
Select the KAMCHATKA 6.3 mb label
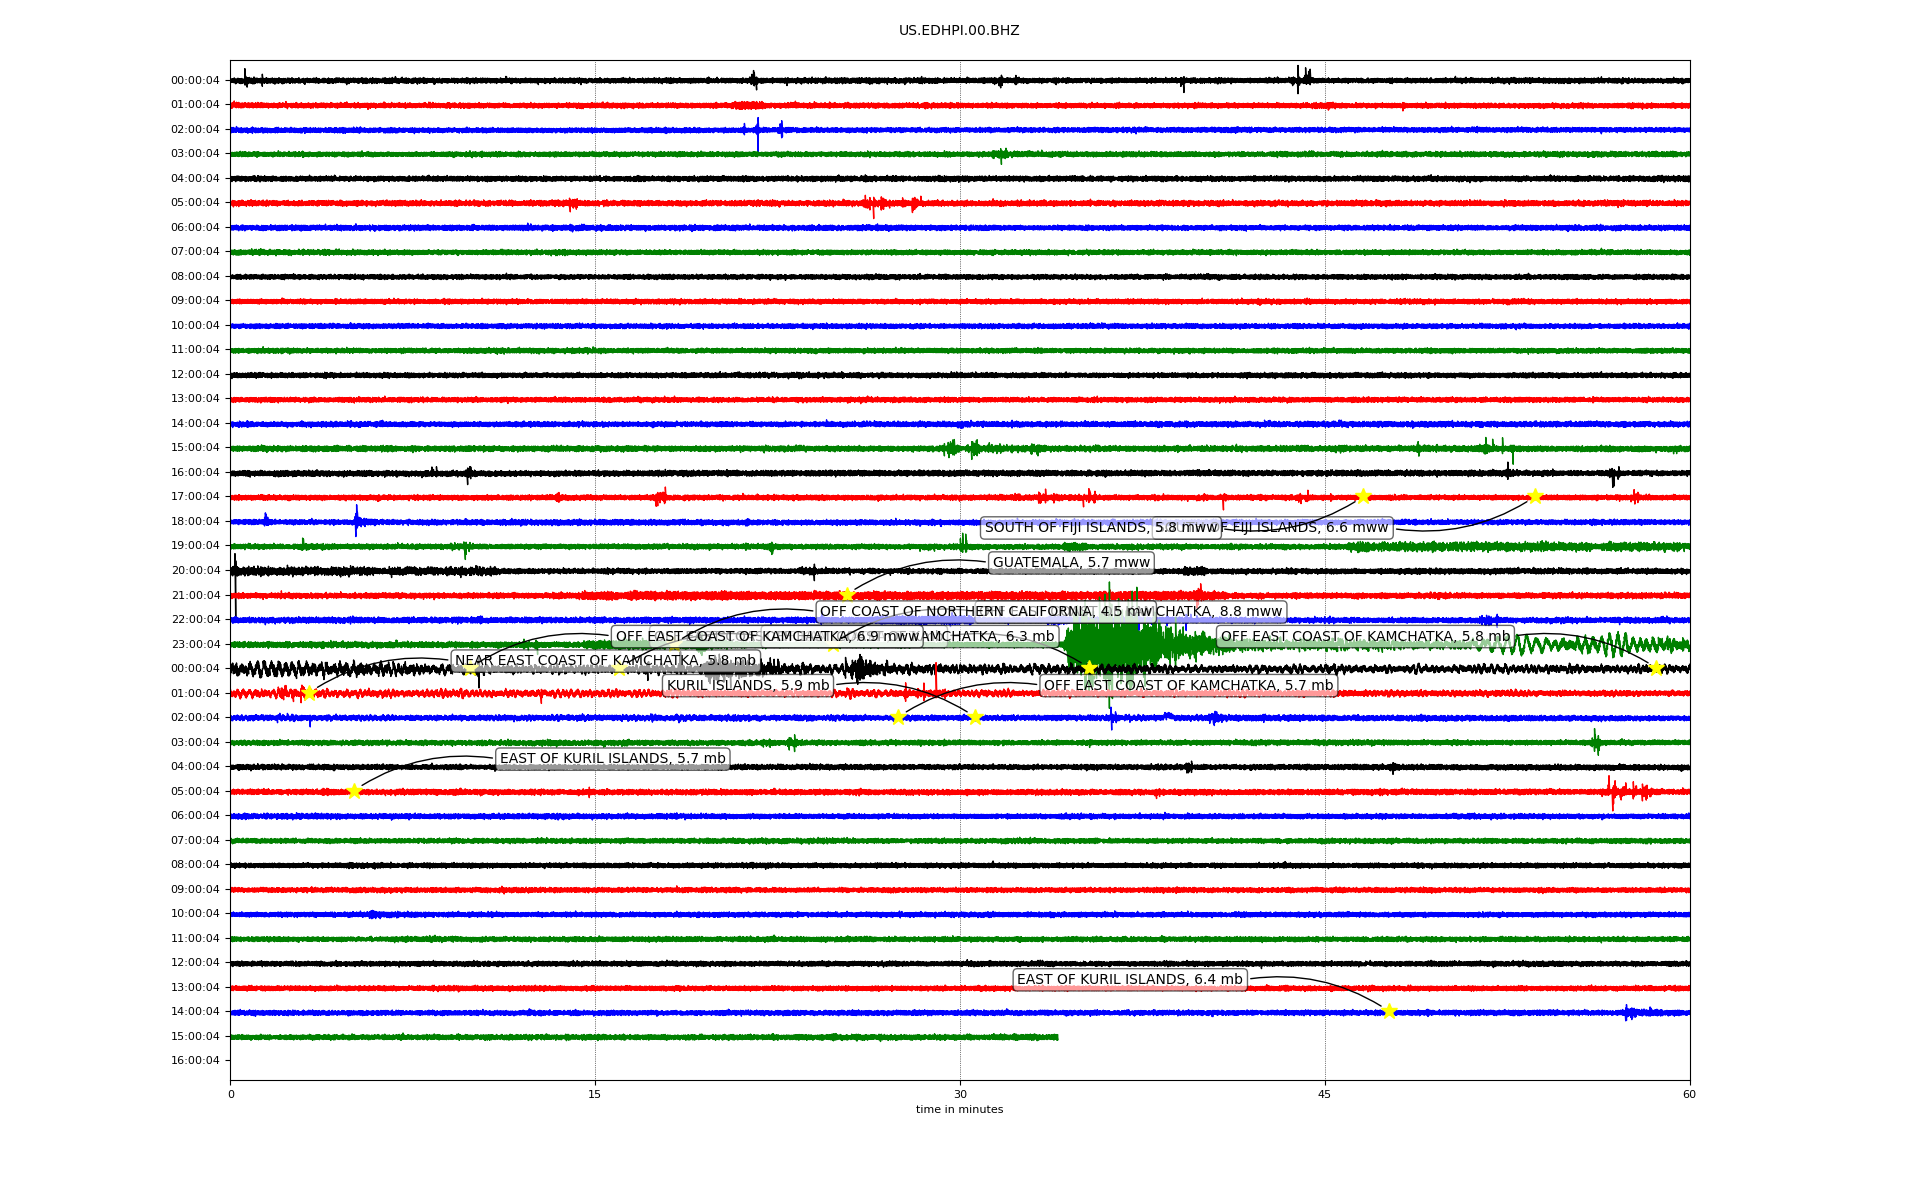(x=989, y=637)
